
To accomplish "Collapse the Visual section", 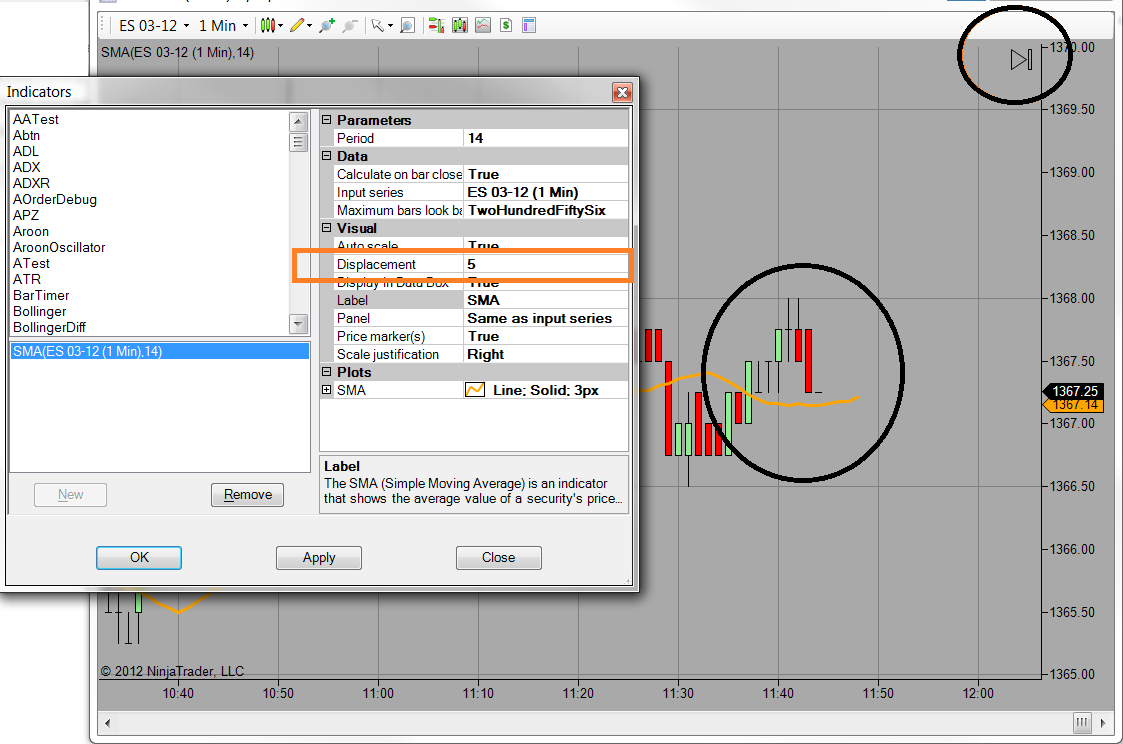I will [x=327, y=228].
